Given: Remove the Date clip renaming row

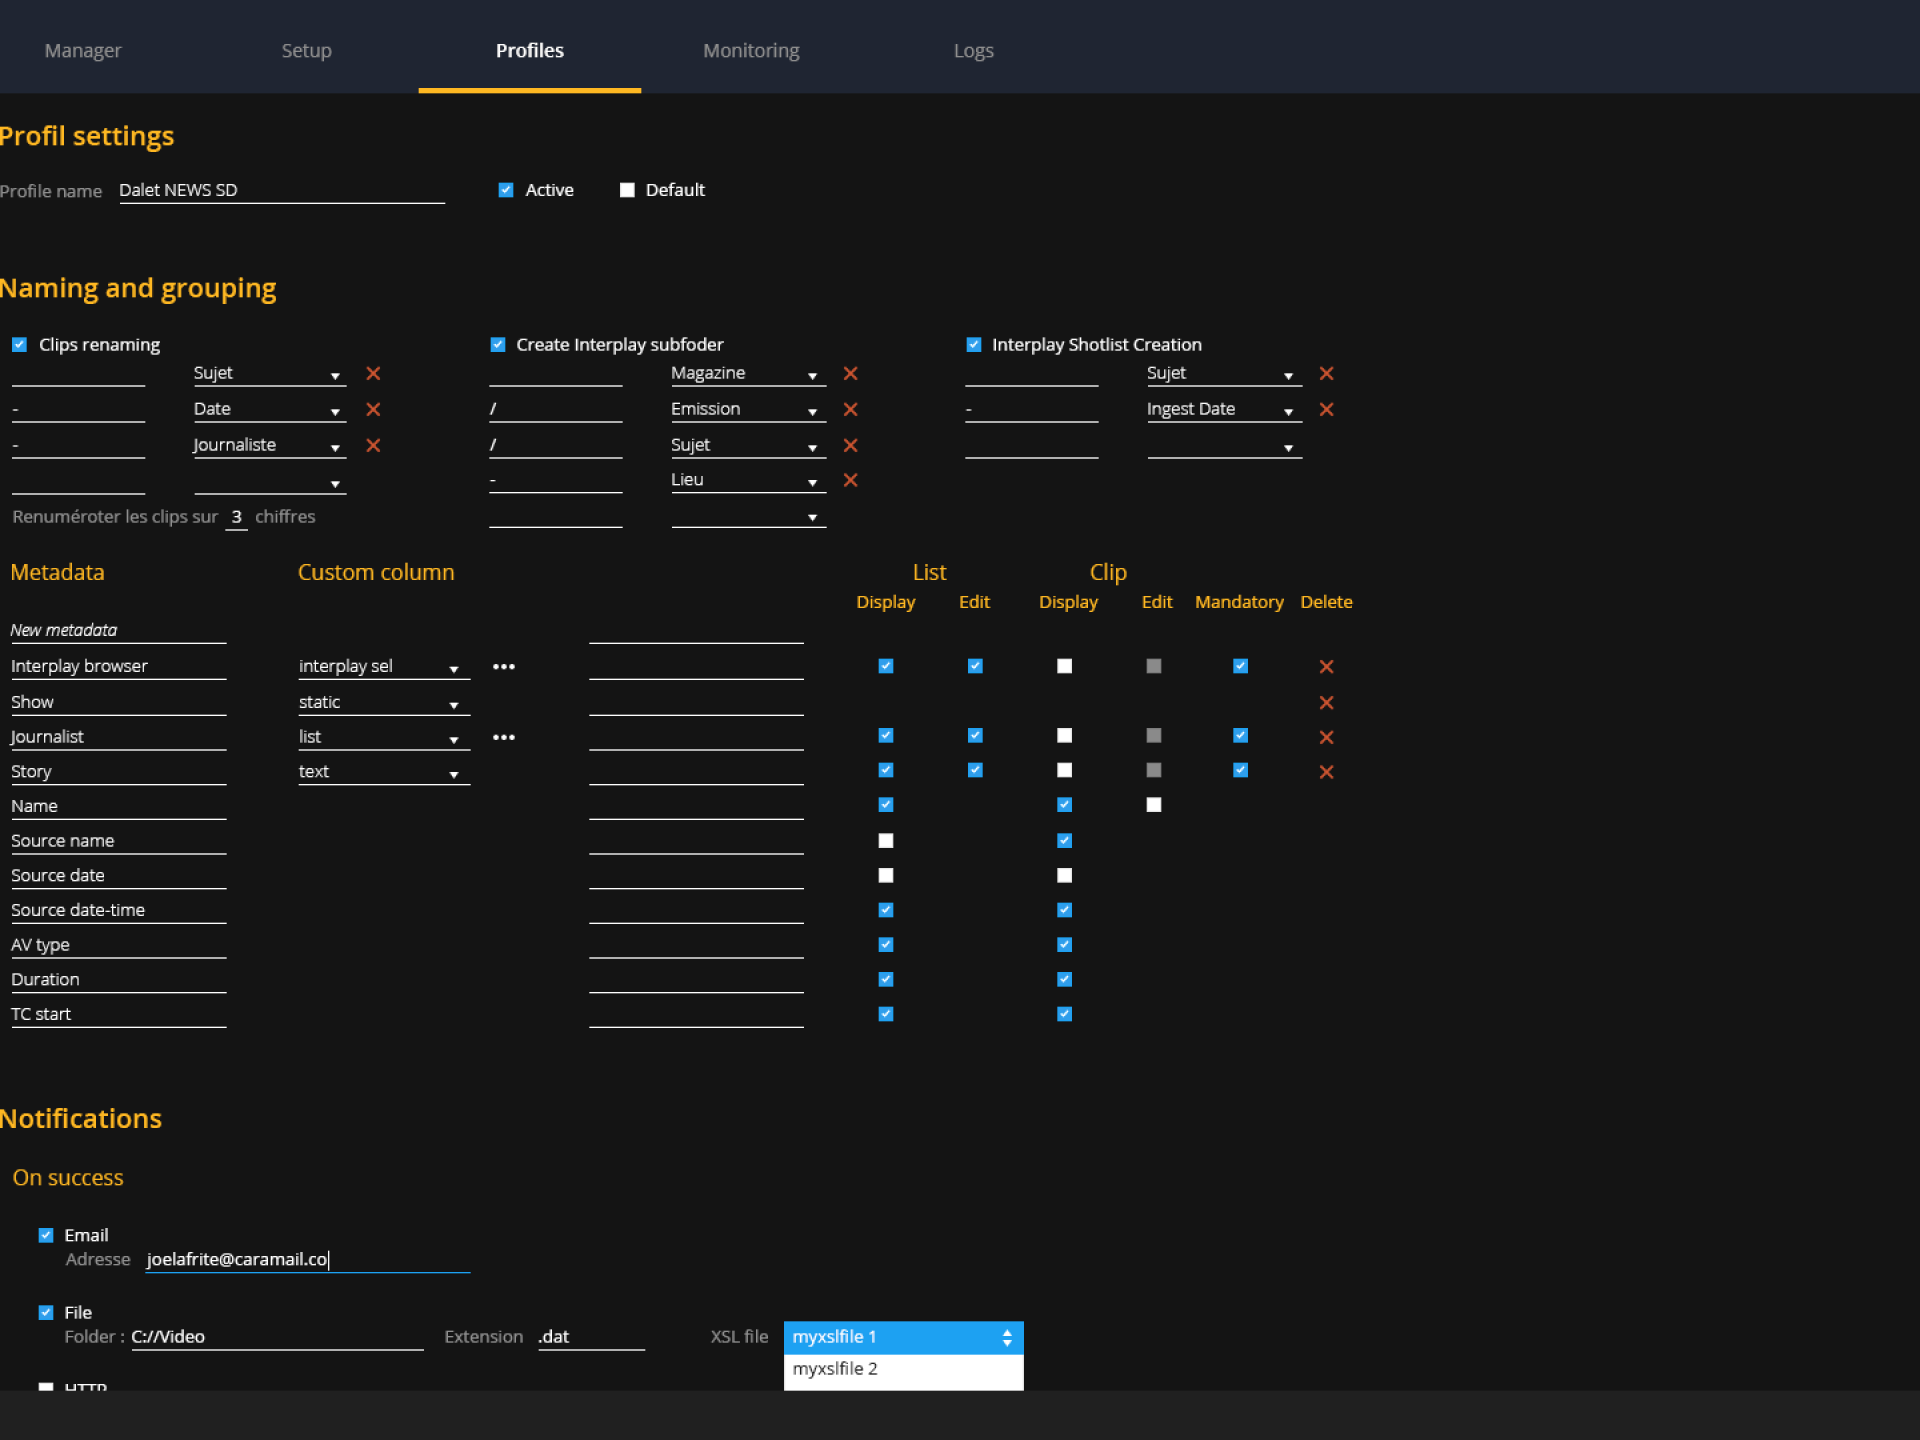Looking at the screenshot, I should (373, 409).
